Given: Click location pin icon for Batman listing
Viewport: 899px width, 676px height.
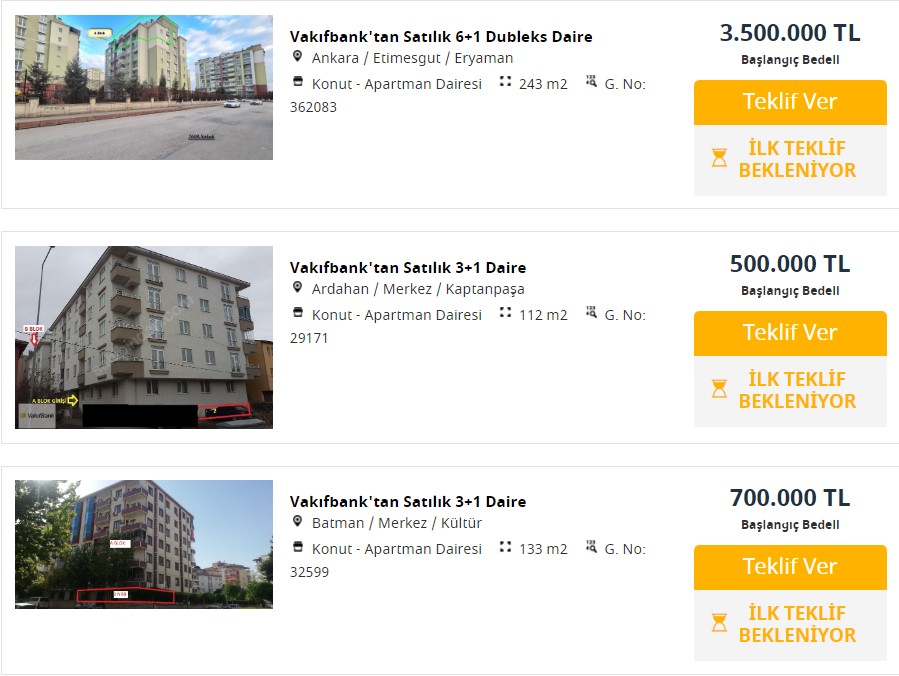Looking at the screenshot, I should pos(297,522).
